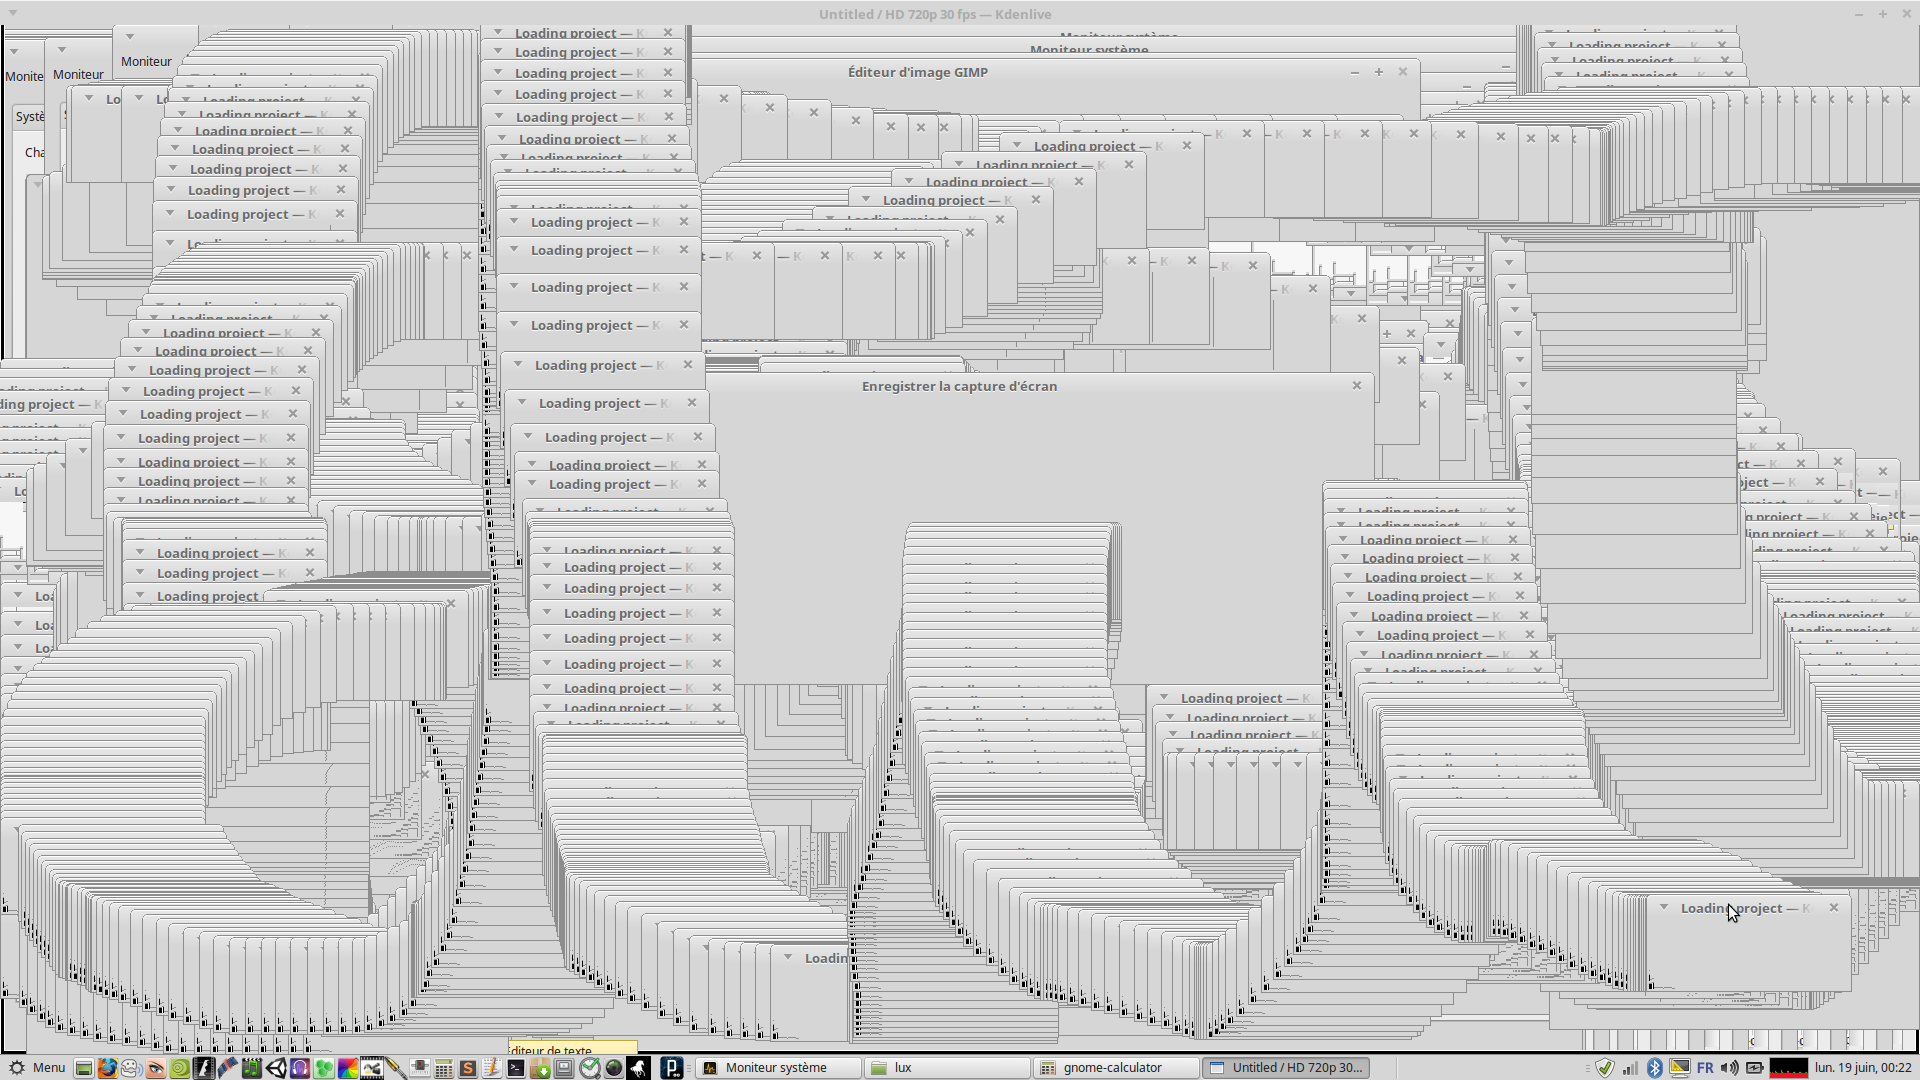Screen dimensions: 1920x1080
Task: Open the Menu button in the panel
Action: point(36,1068)
